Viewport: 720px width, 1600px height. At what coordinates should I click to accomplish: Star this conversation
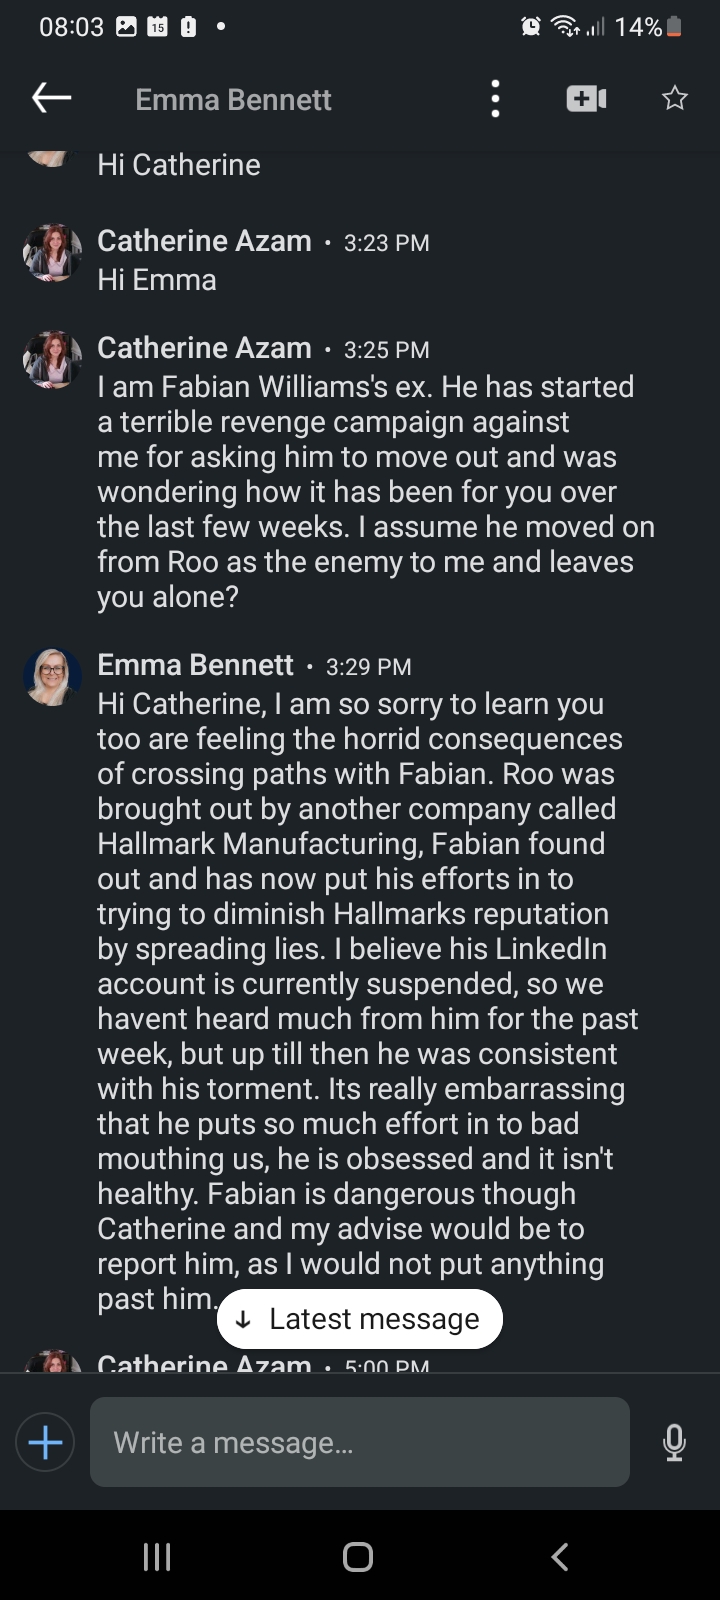[x=675, y=98]
